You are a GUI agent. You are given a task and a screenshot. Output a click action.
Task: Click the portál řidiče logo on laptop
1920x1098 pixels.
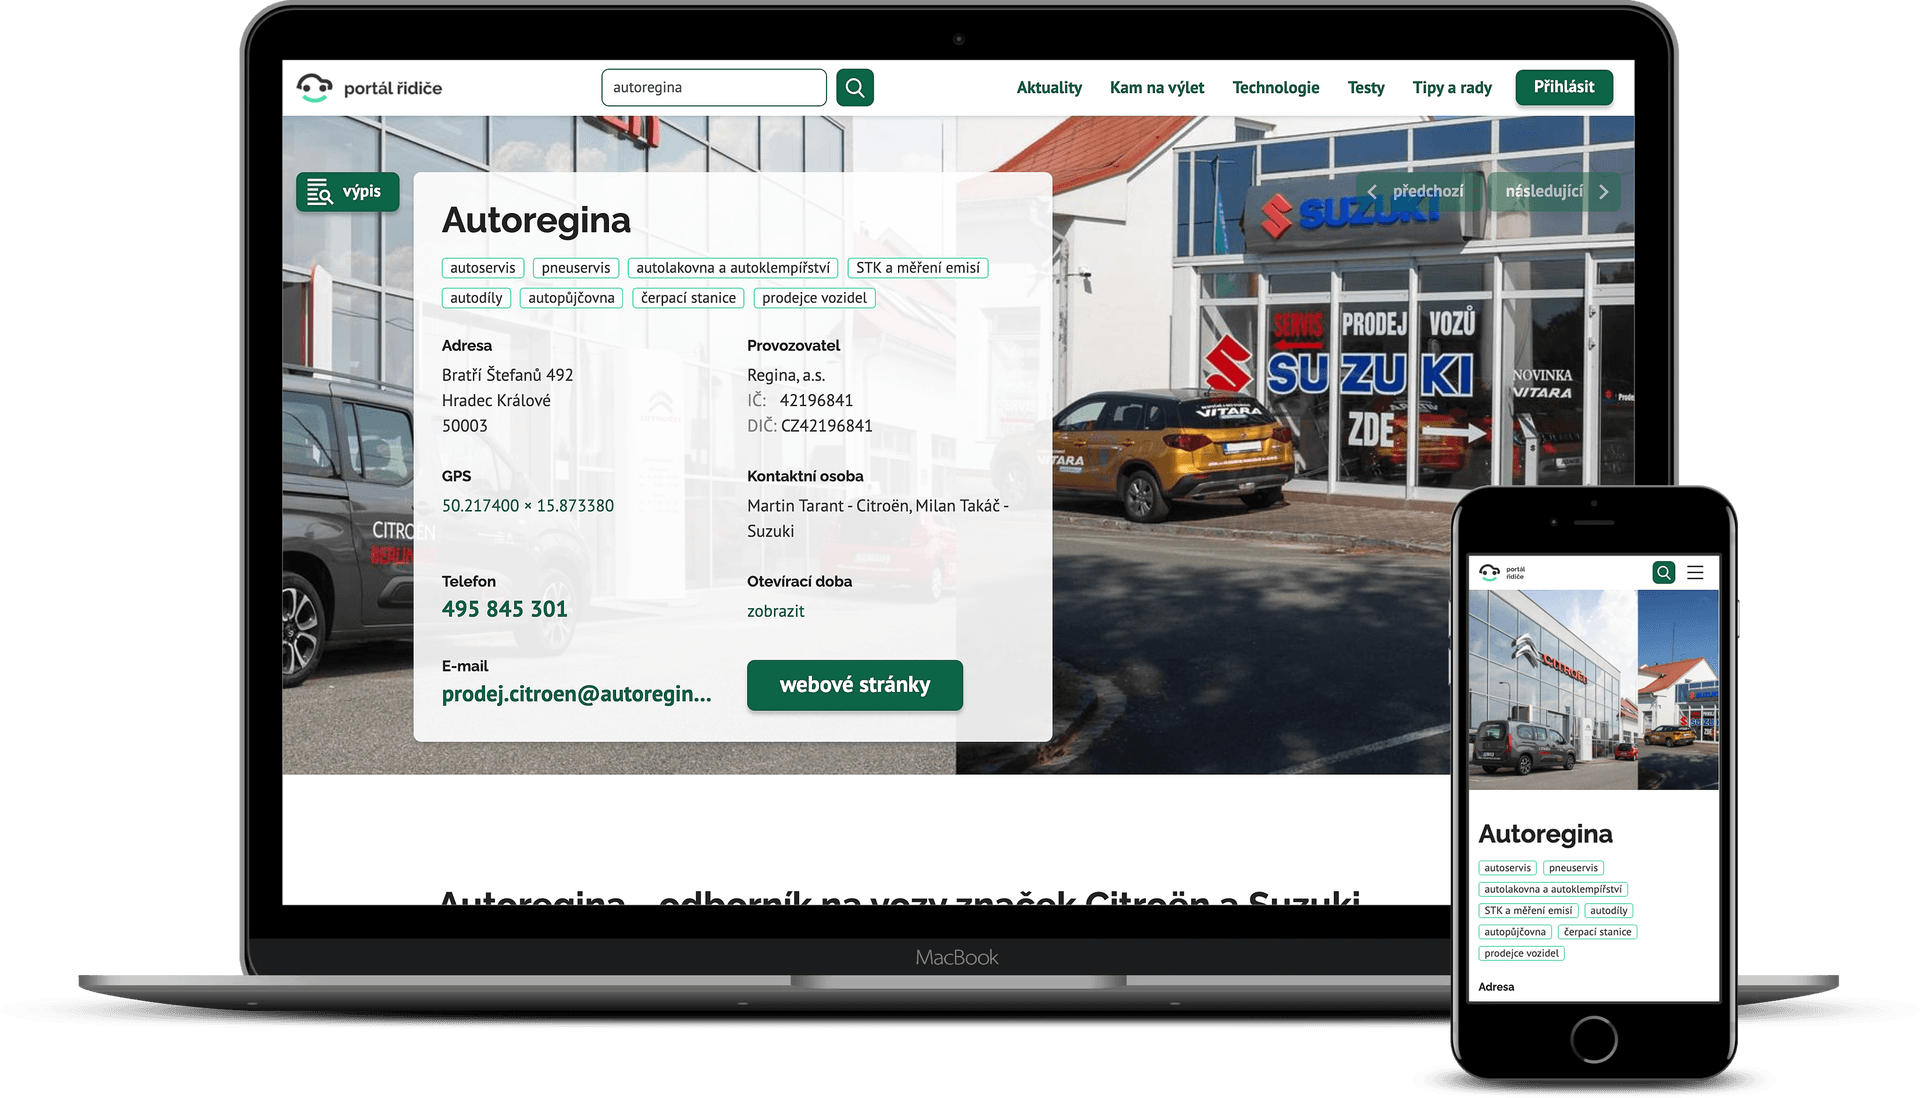[369, 88]
